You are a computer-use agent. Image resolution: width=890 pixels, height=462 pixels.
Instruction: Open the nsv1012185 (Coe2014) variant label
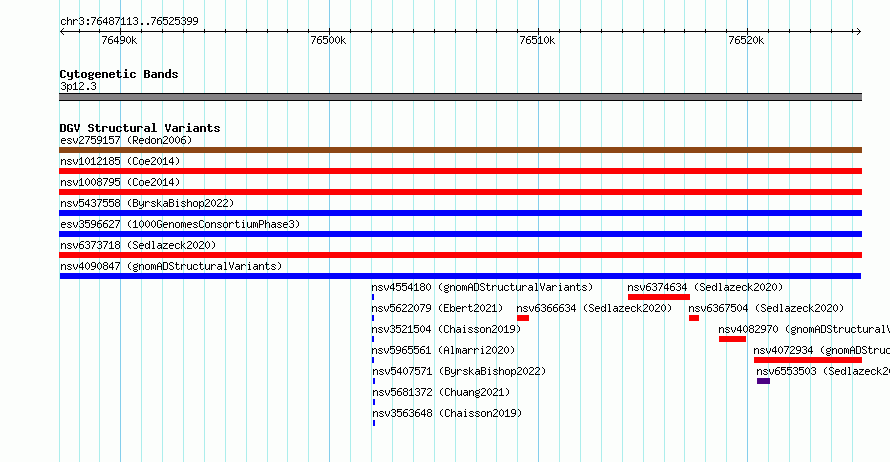(x=120, y=161)
